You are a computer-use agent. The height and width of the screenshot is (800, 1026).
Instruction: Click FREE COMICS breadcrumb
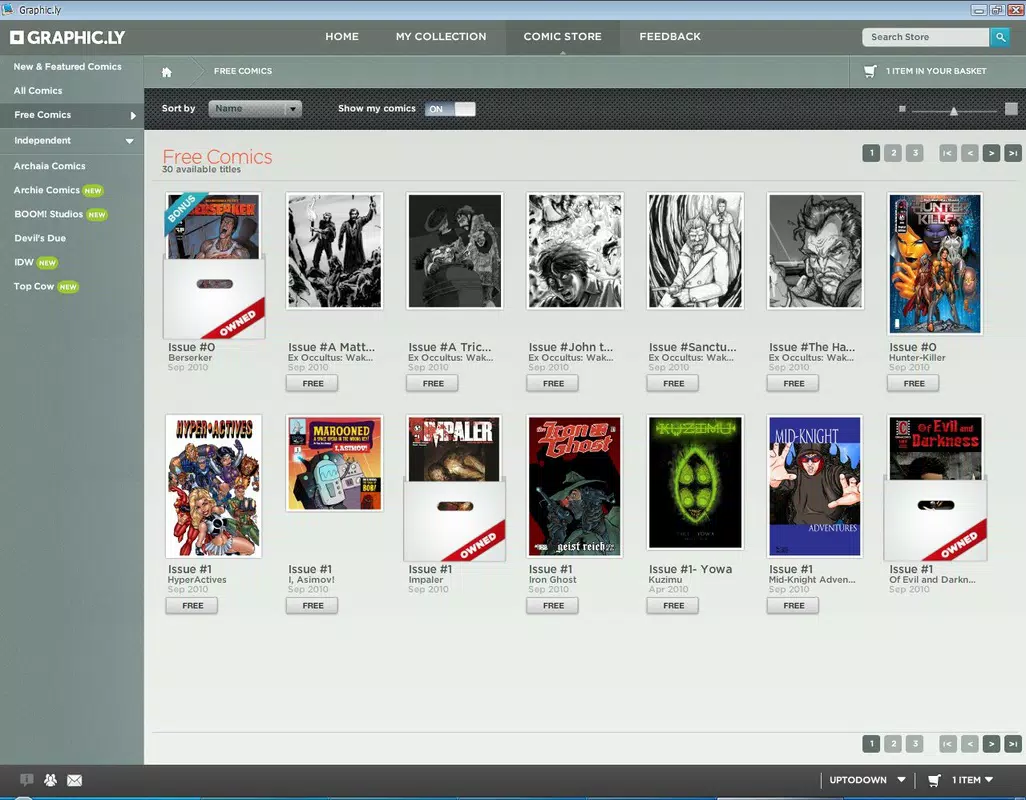click(x=243, y=71)
